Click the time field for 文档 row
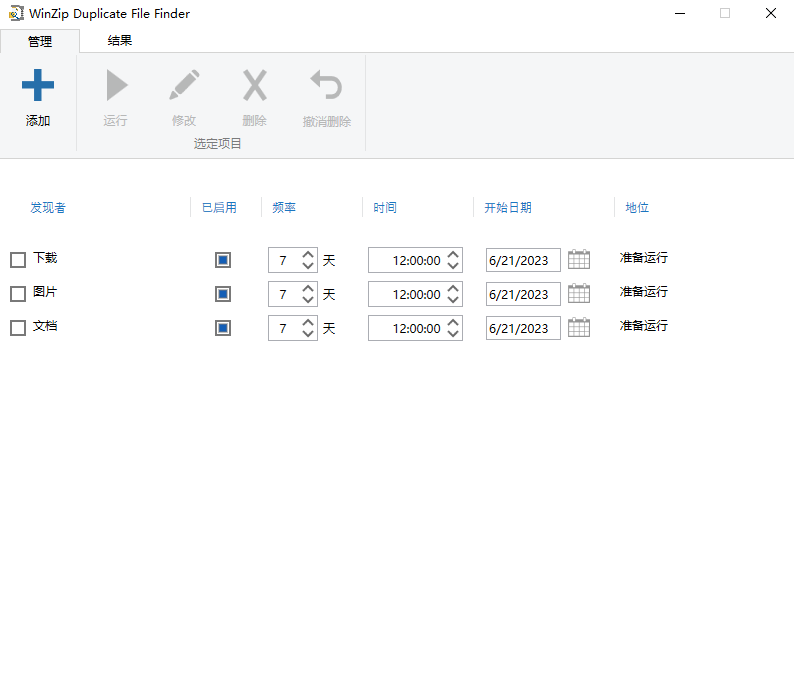 click(406, 328)
